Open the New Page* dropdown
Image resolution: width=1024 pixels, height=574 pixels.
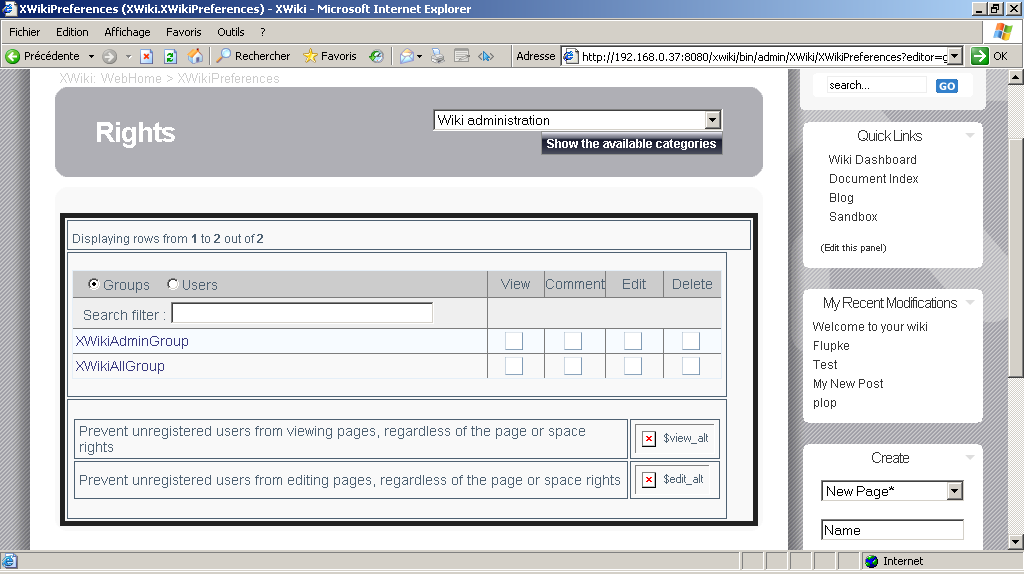(x=892, y=491)
